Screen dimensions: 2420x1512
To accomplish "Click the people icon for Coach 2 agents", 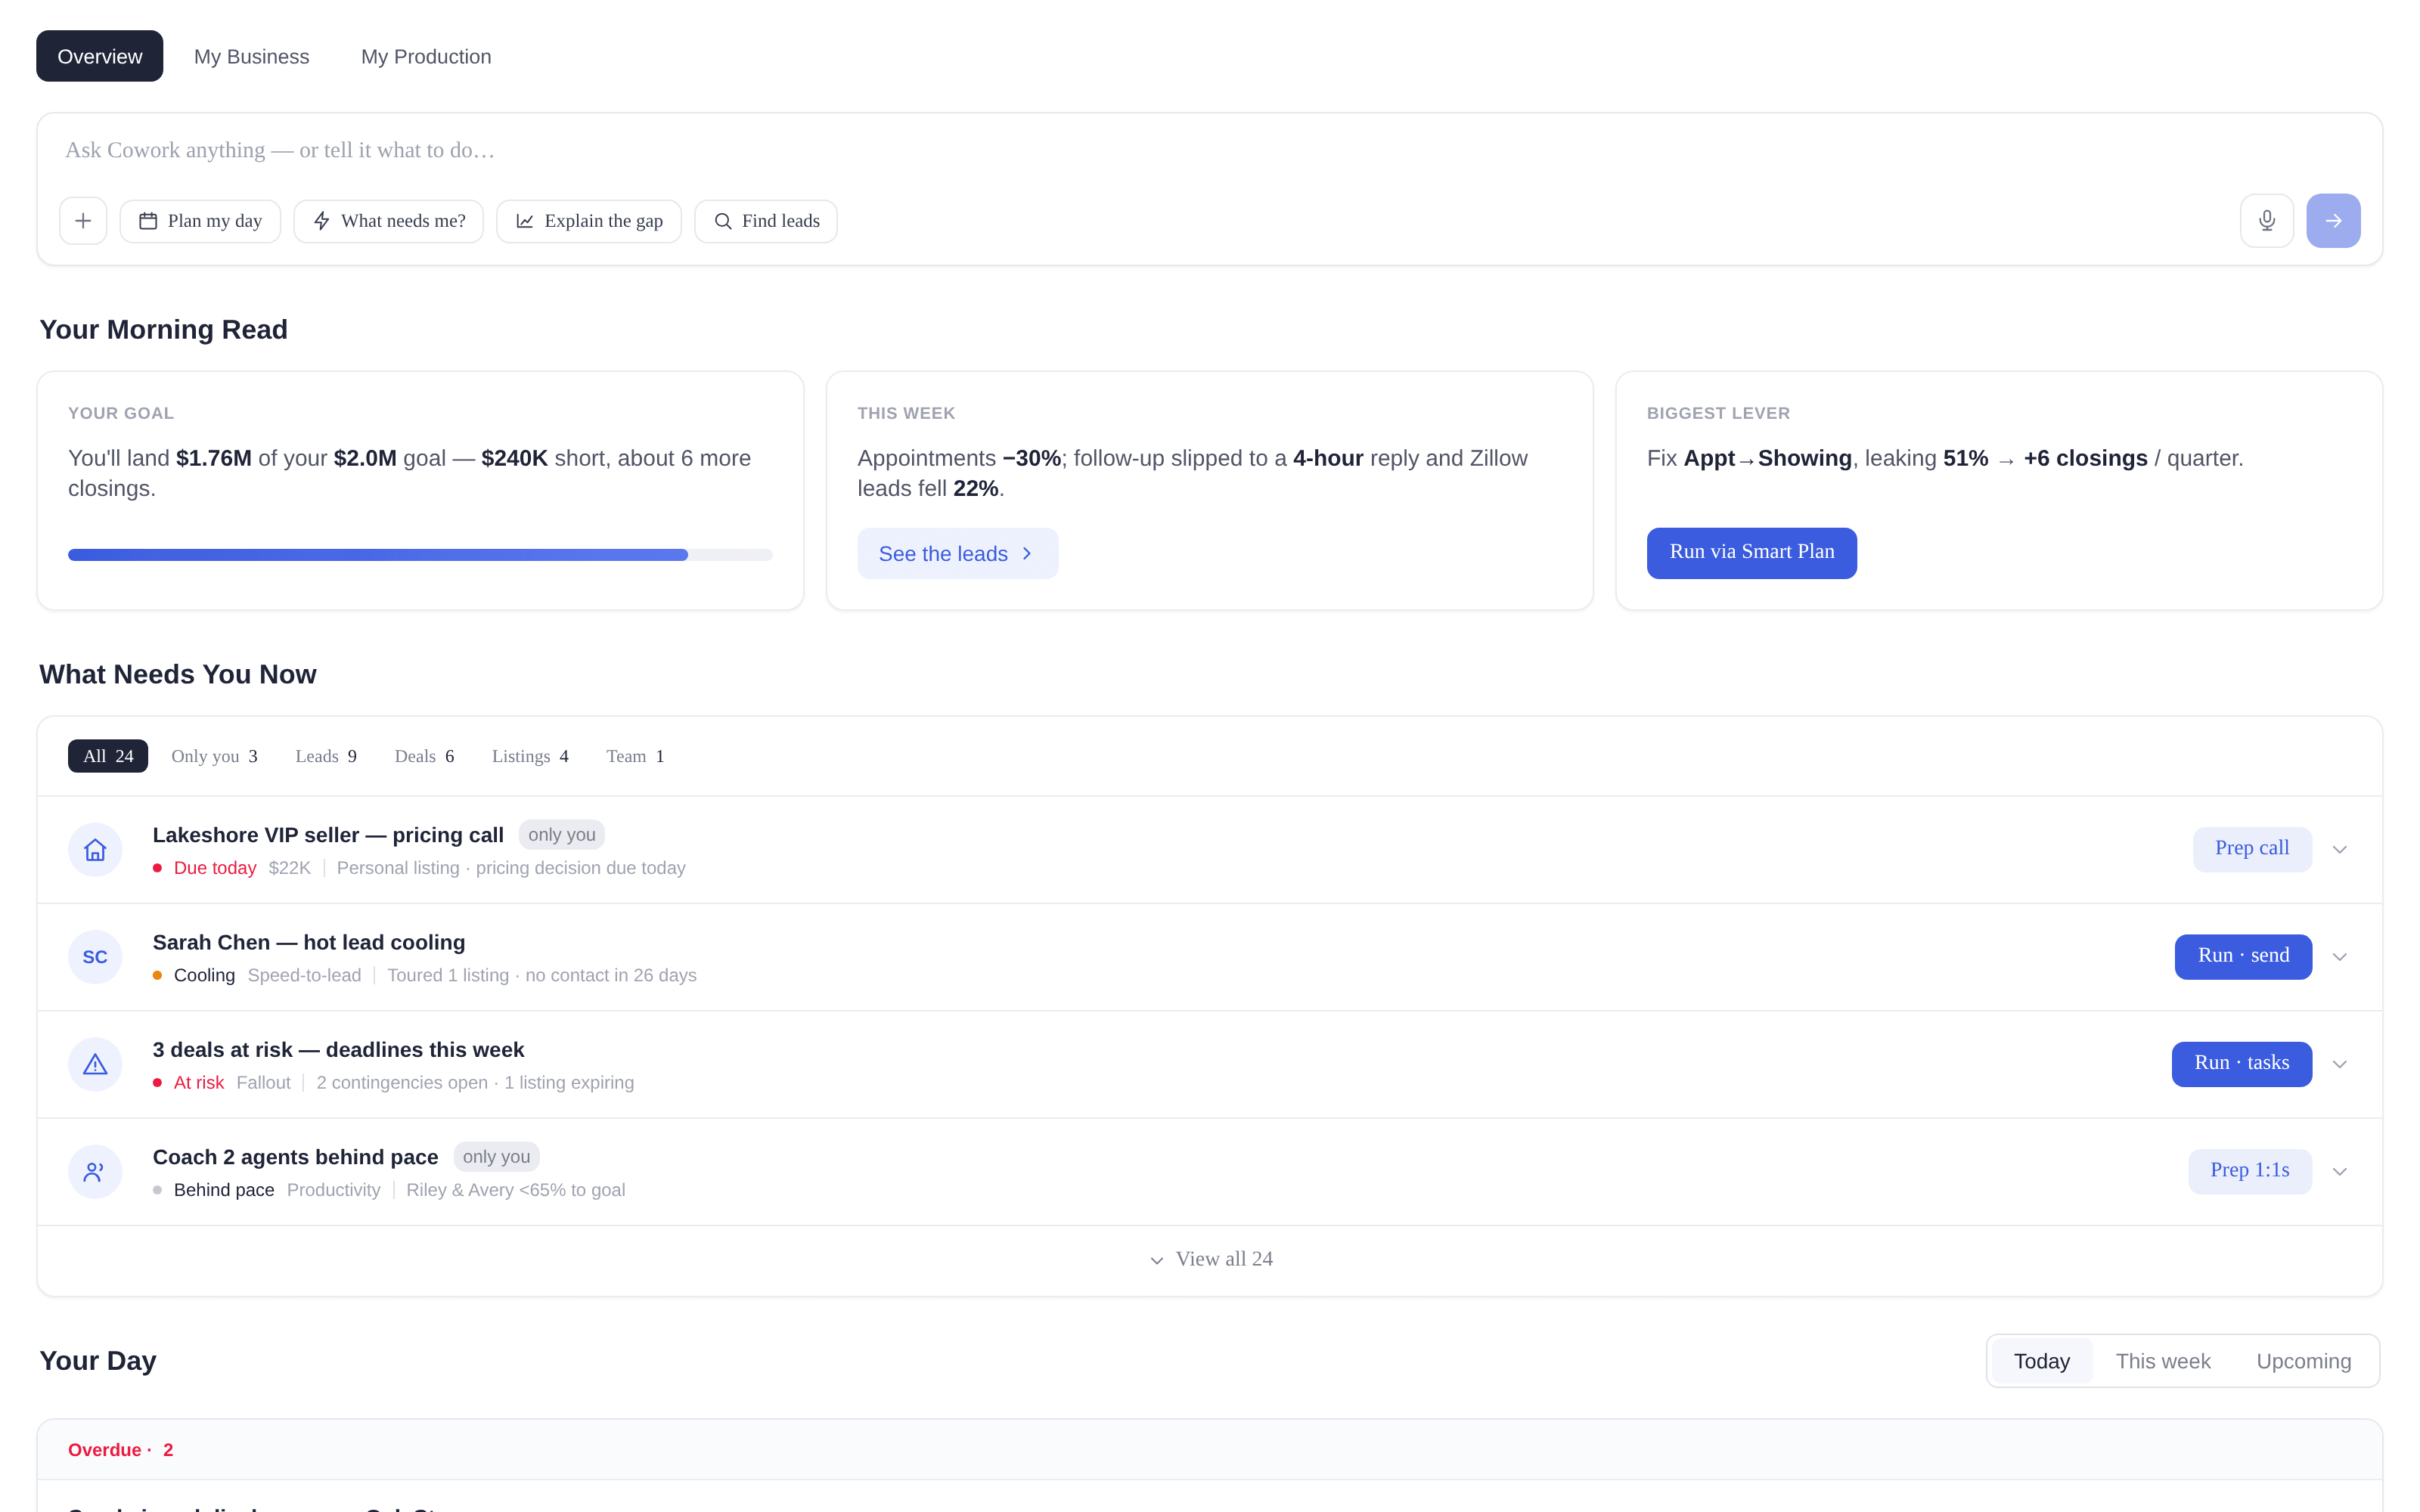I will click(x=95, y=1172).
